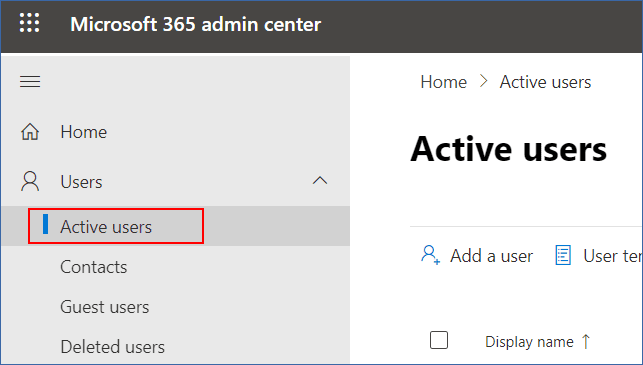Open the app launcher waffle icon
643x365 pixels.
click(x=30, y=23)
